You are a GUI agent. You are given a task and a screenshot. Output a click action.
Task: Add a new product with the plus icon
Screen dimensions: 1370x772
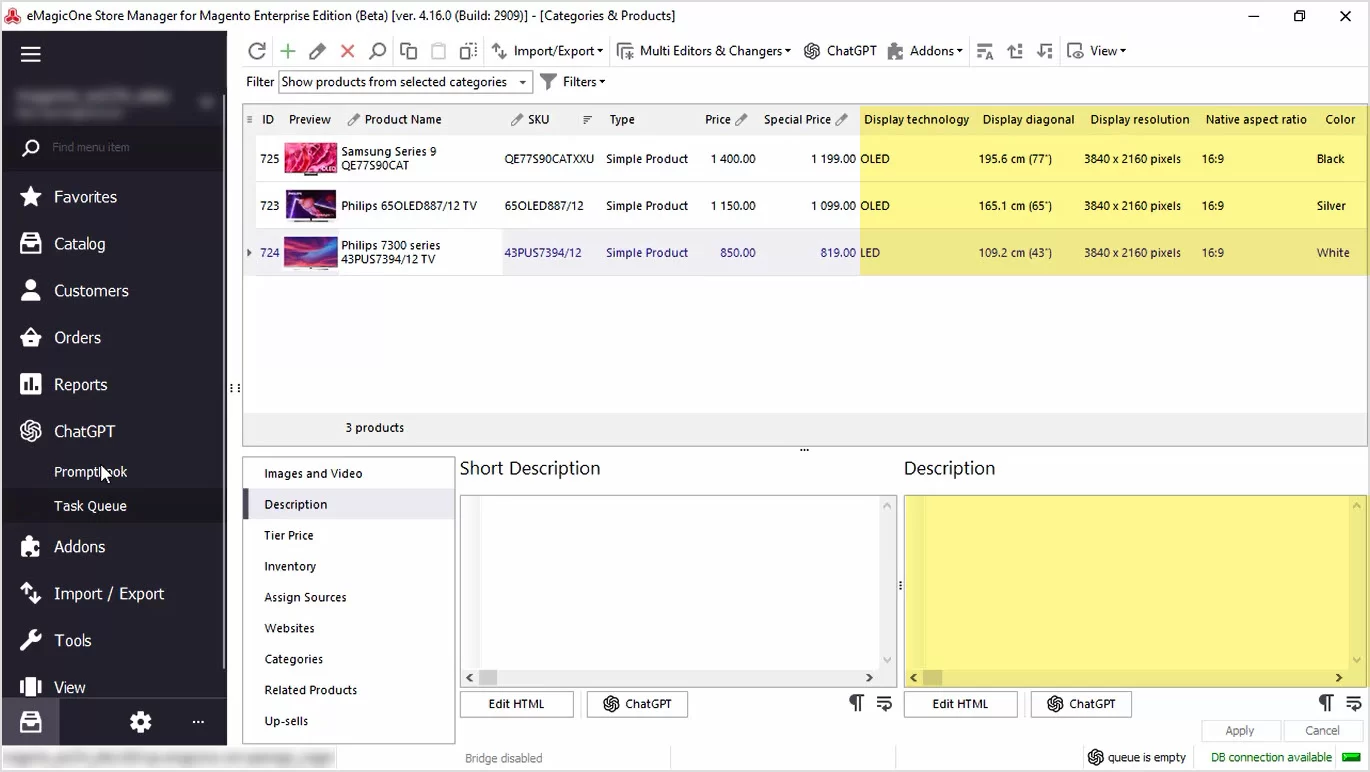pyautogui.click(x=288, y=51)
